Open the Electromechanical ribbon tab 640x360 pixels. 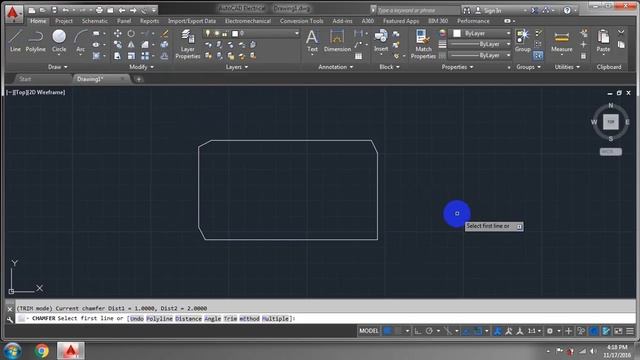pos(248,21)
